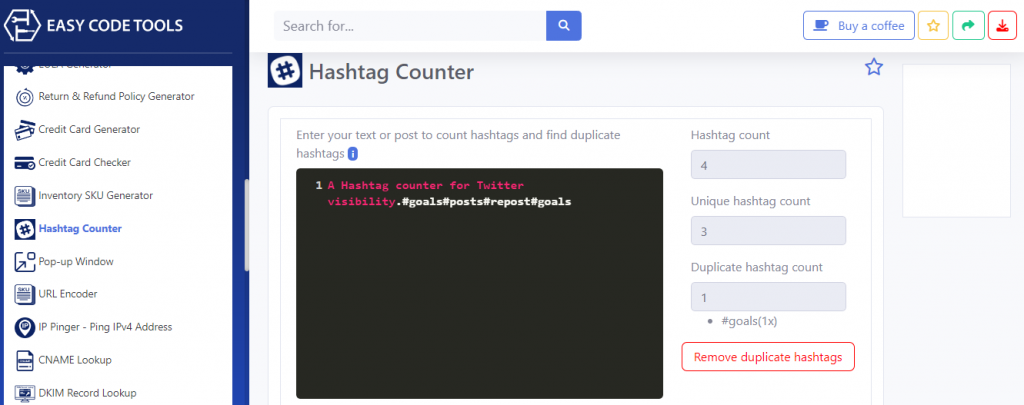Viewport: 1024px width, 405px height.
Task: Go to CNAME Lookup tool
Action: coord(75,360)
